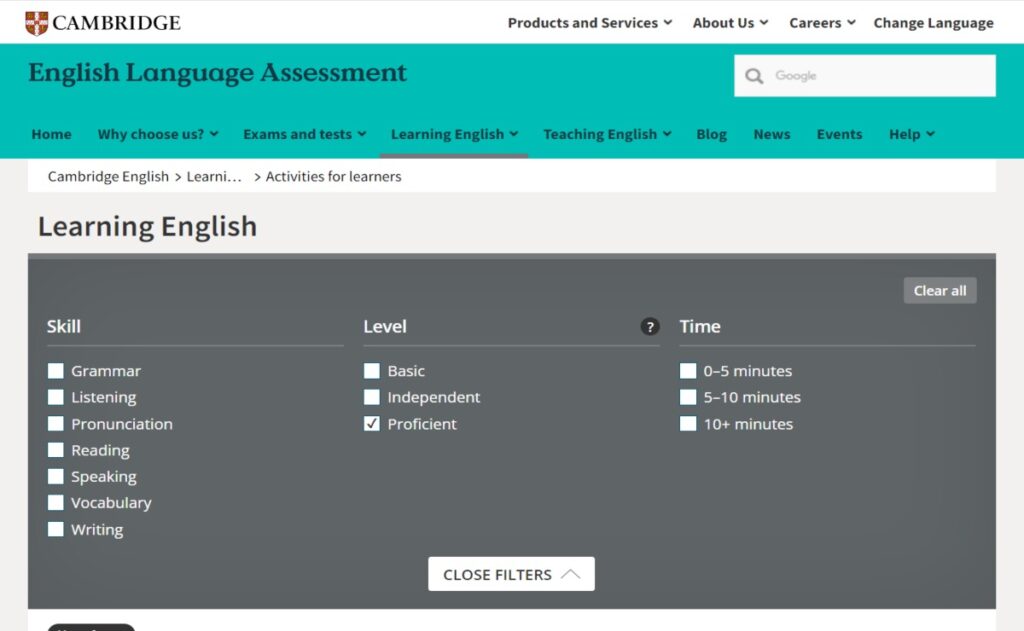Open the Why choose us? menu
Screen dimensions: 1024x631
[158, 134]
